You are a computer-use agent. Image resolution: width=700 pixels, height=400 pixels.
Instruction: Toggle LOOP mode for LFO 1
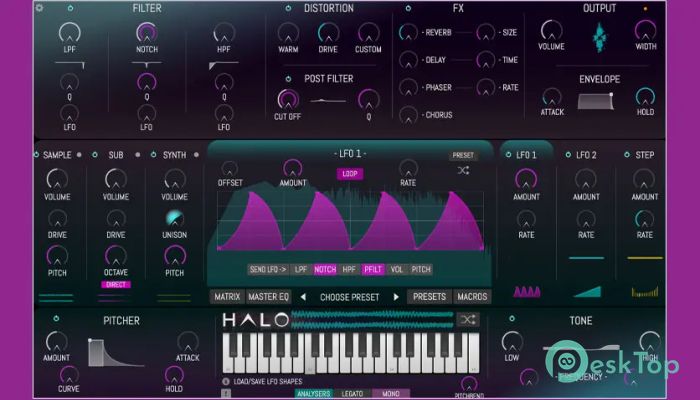pyautogui.click(x=350, y=174)
